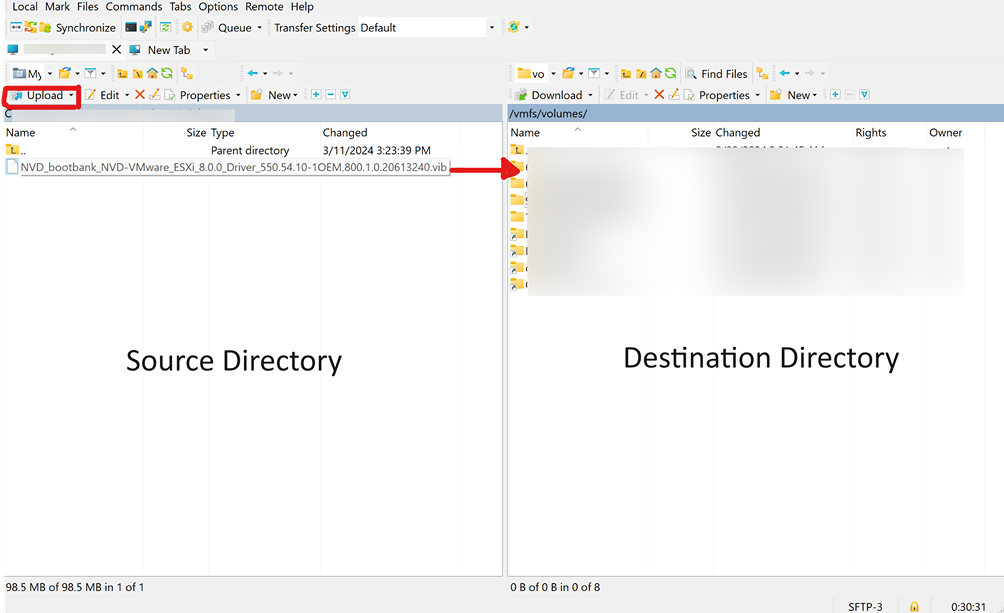Click the local panel Refresh icon
Screen dimensions: 1004x613
point(166,74)
